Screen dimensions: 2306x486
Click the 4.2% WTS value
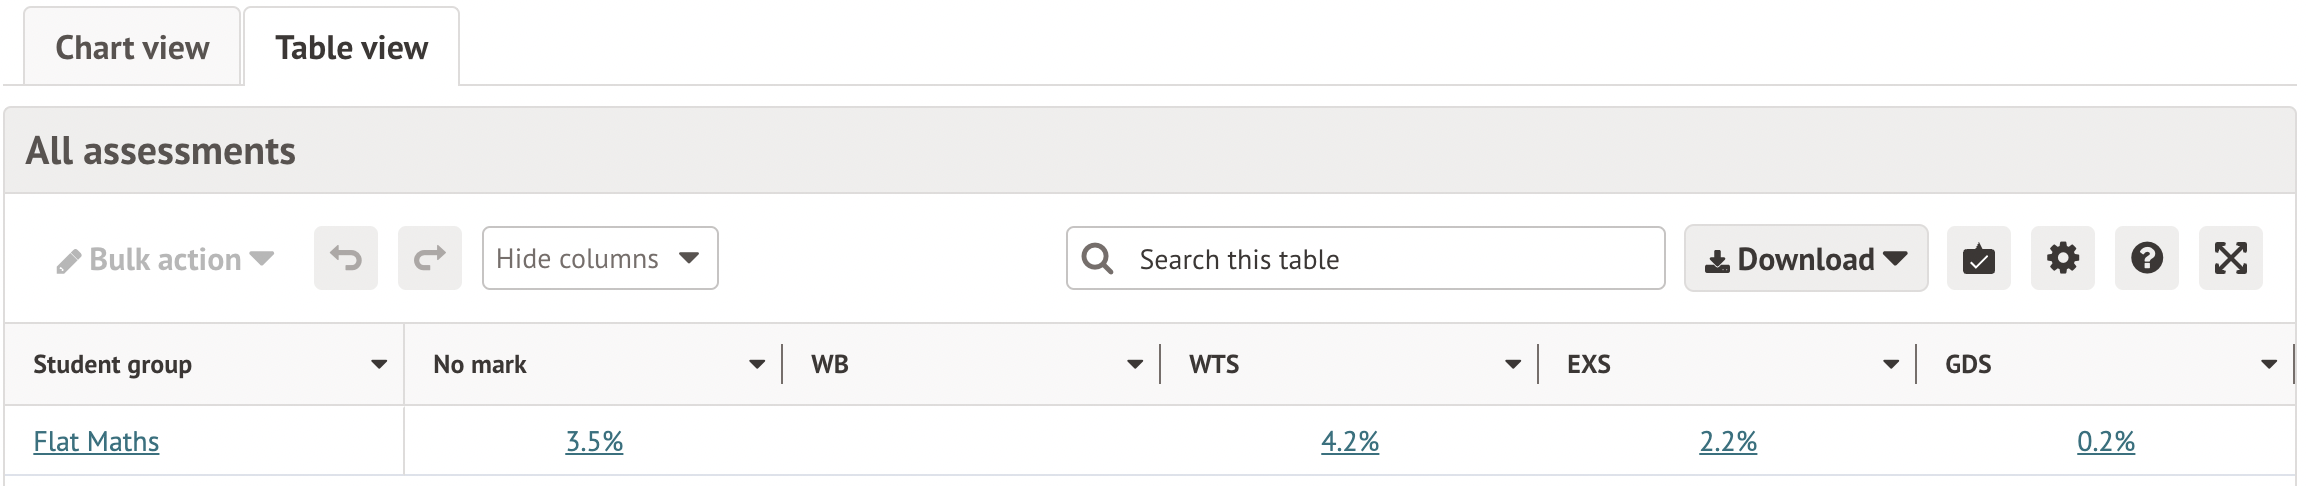pos(1350,442)
